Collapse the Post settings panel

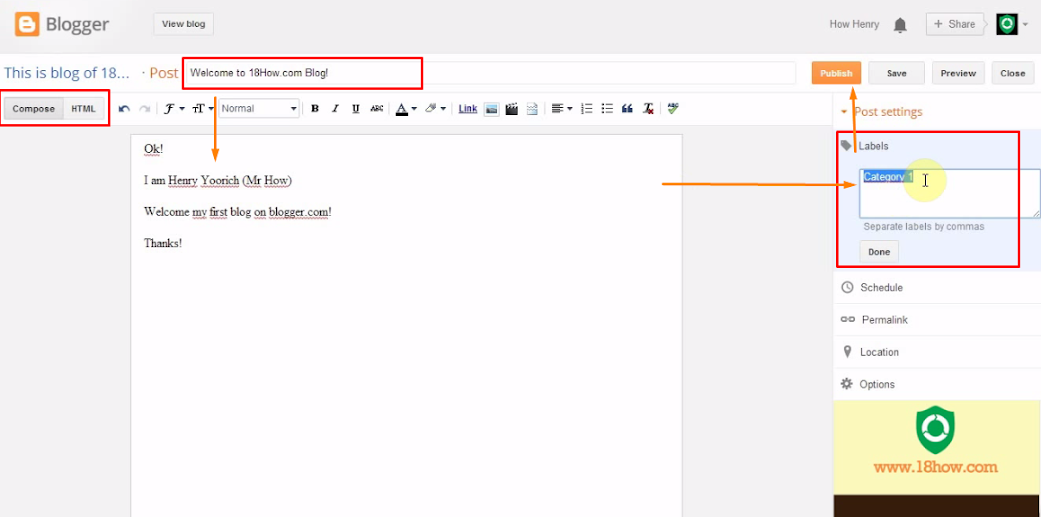[882, 112]
